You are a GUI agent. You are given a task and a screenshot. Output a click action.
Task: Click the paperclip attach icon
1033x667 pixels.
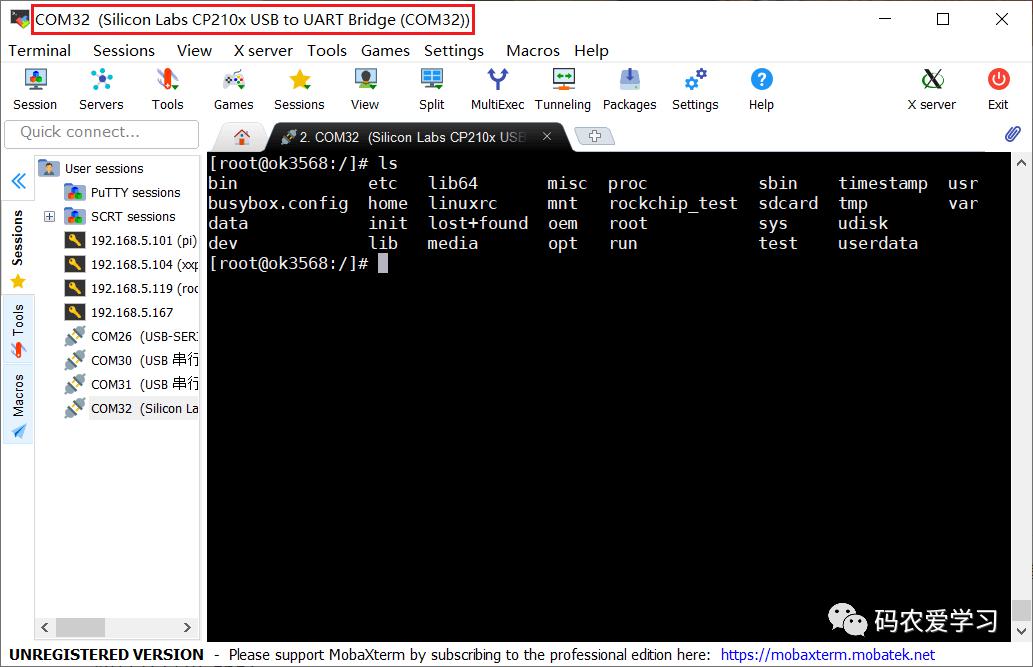click(x=1013, y=134)
